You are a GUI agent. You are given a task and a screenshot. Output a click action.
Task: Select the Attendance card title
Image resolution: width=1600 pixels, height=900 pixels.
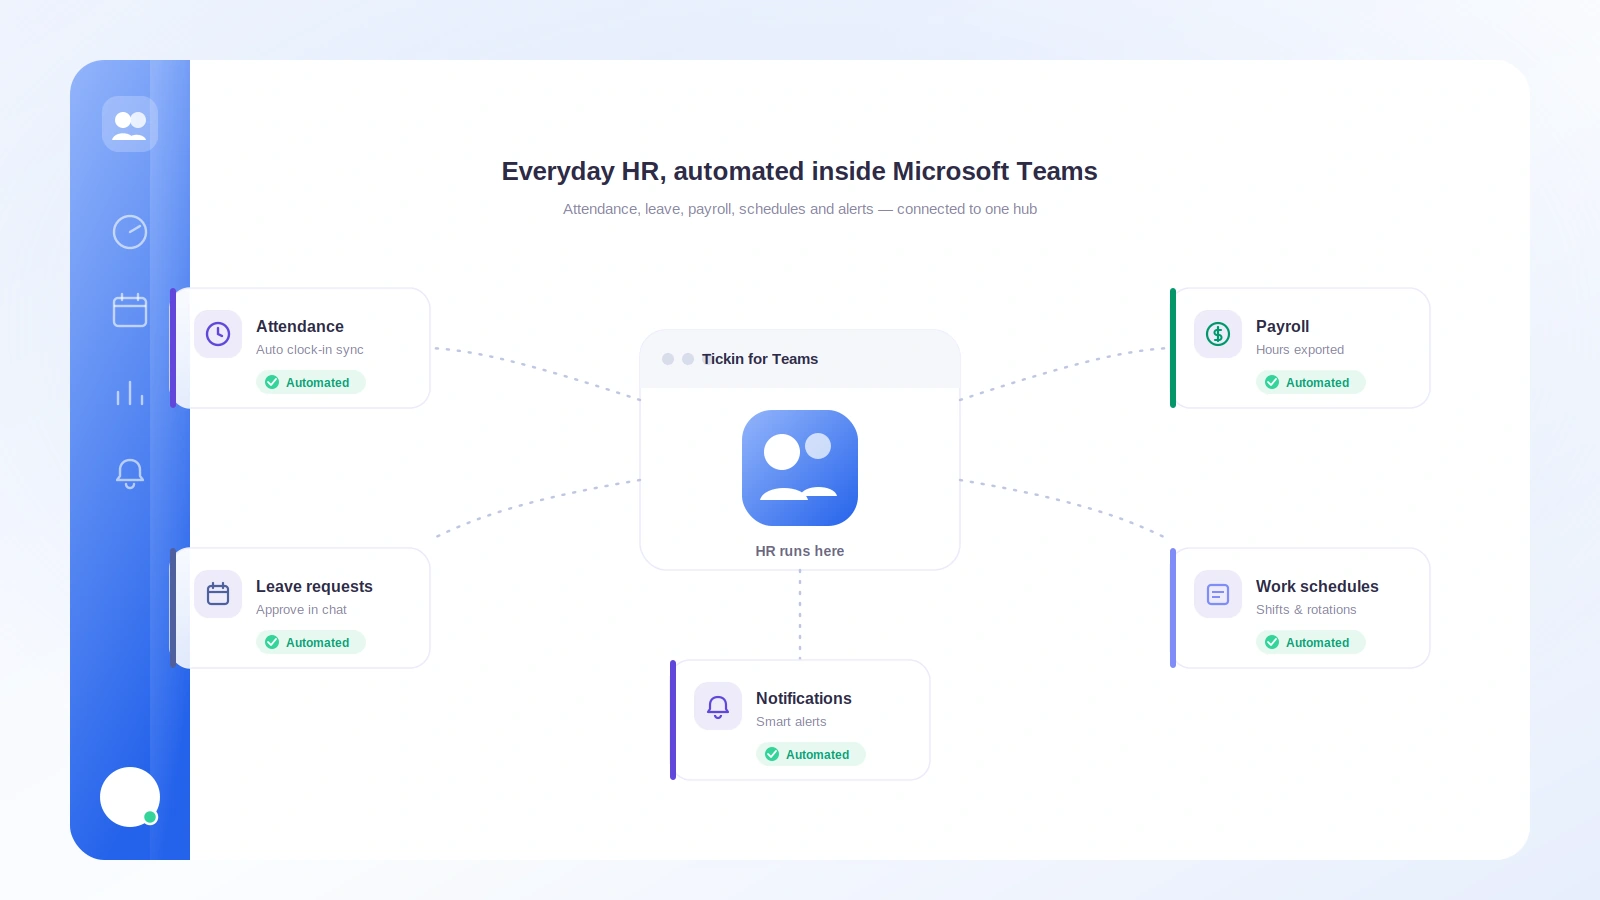(x=300, y=326)
